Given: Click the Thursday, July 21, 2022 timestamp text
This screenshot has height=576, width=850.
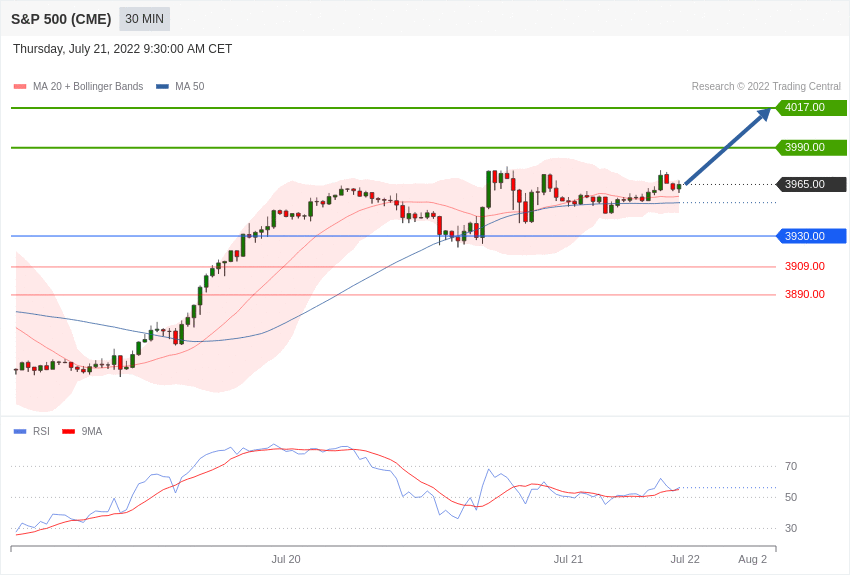Looking at the screenshot, I should coord(122,49).
